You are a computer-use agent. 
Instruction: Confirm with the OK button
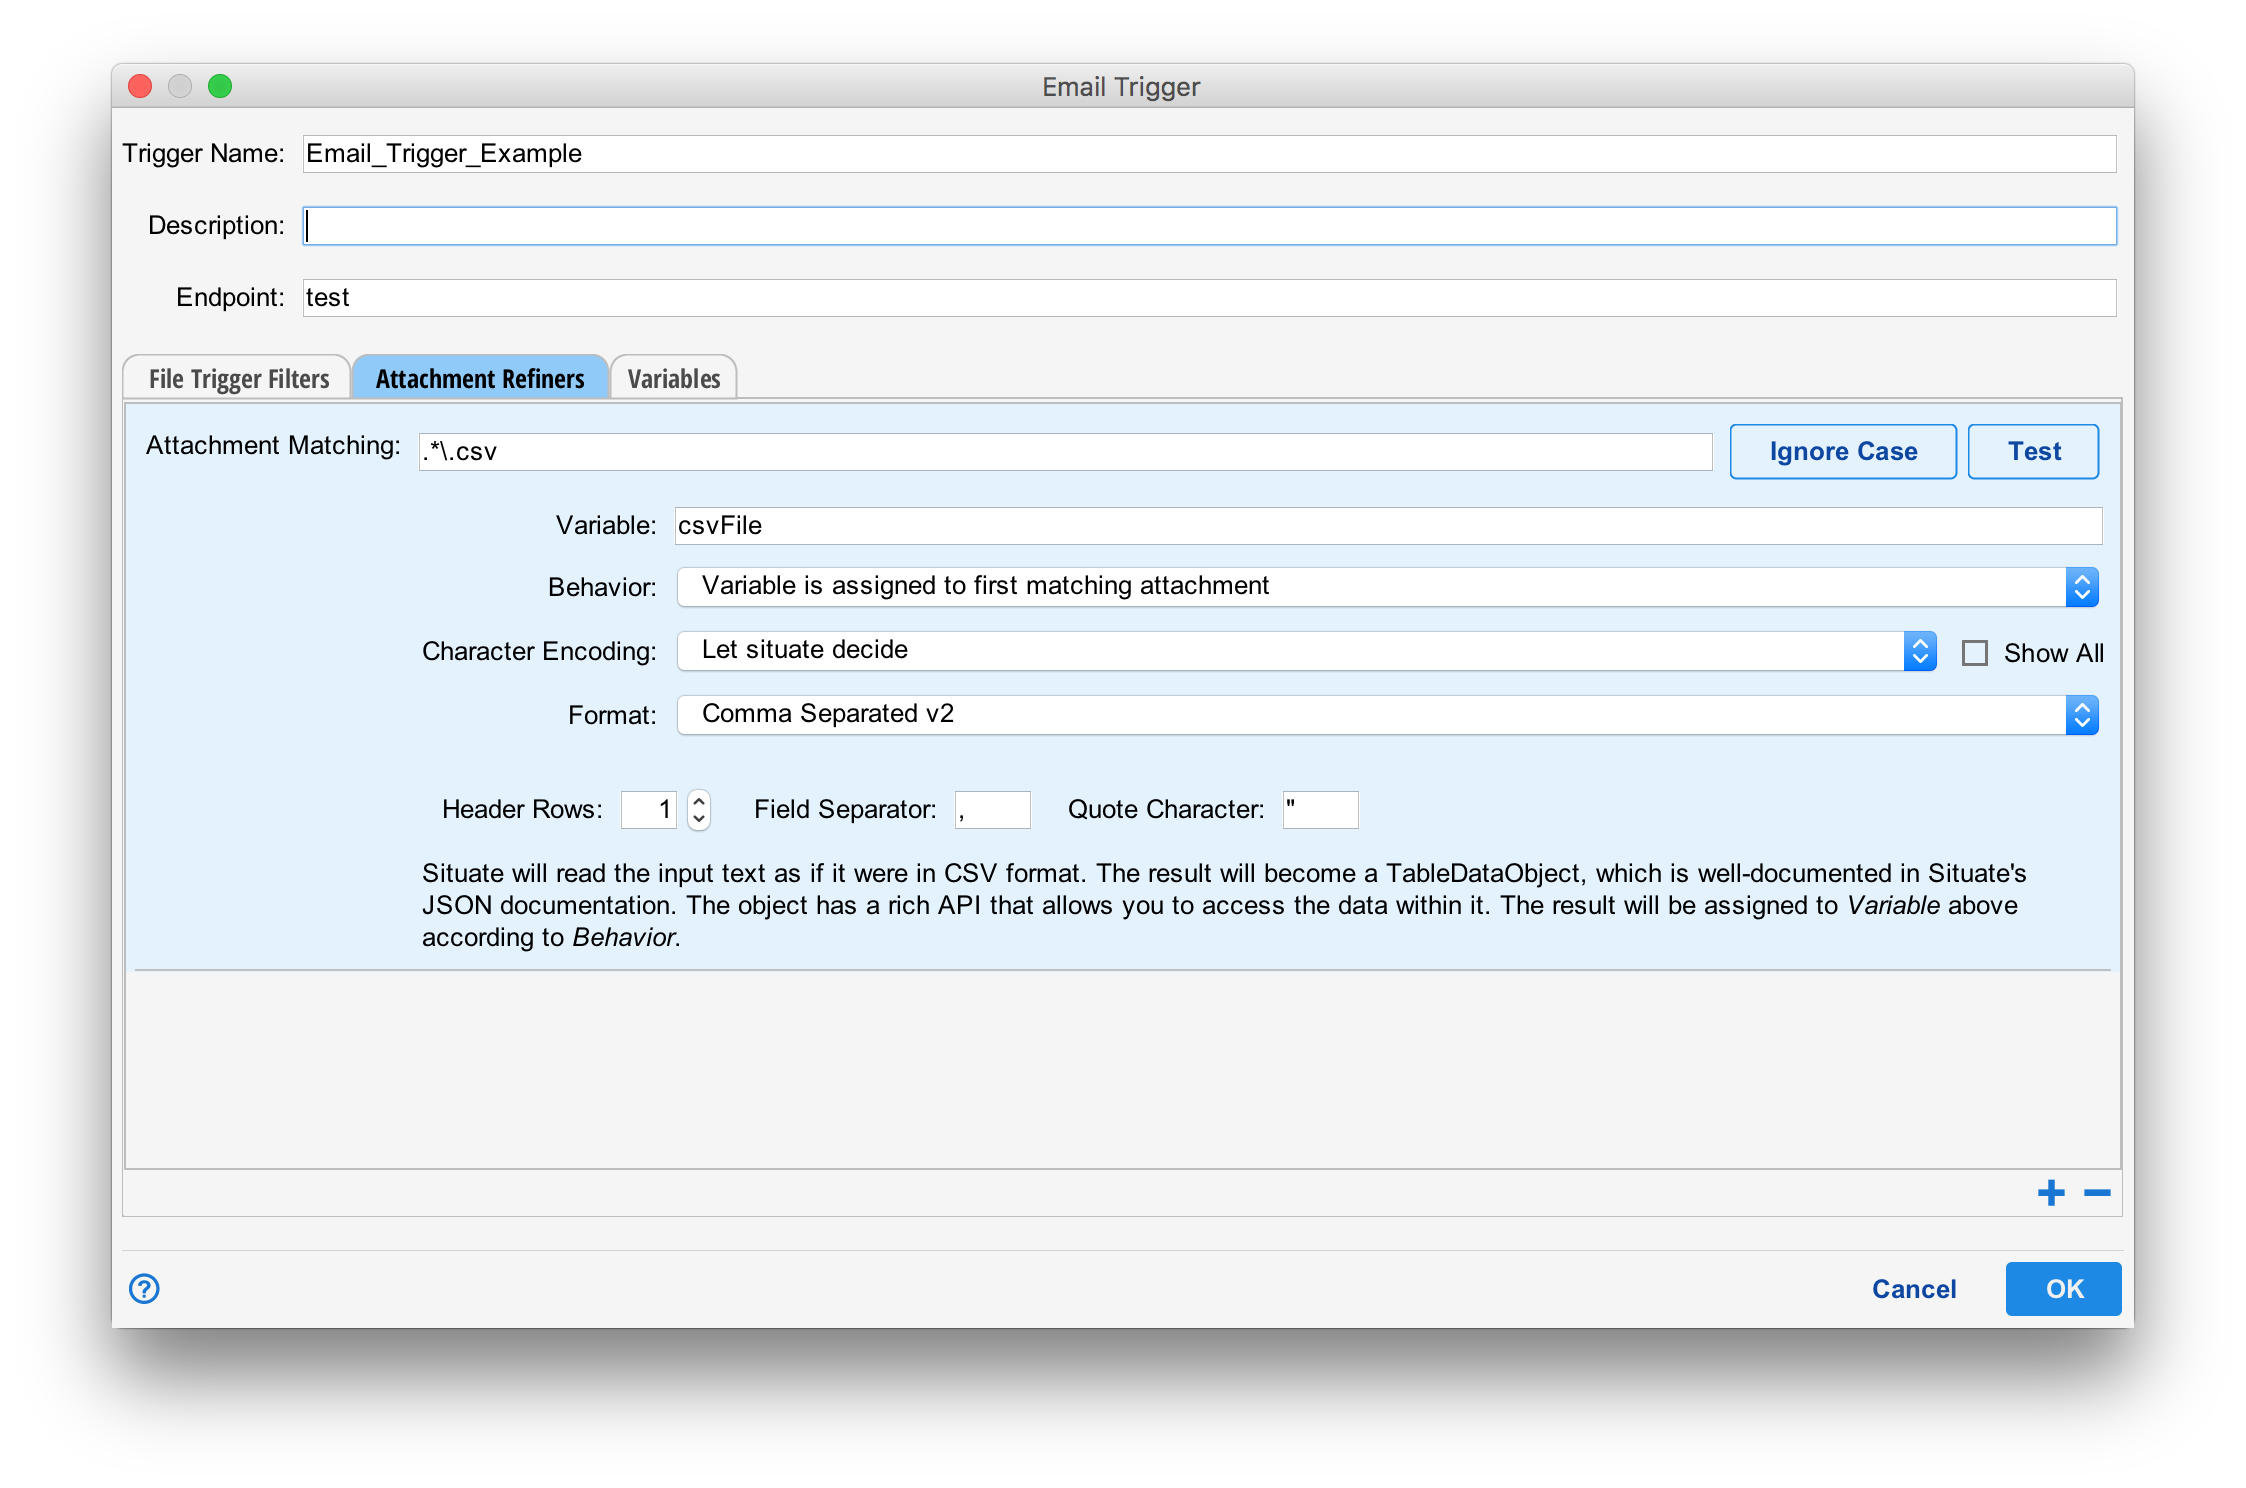(x=2063, y=1289)
